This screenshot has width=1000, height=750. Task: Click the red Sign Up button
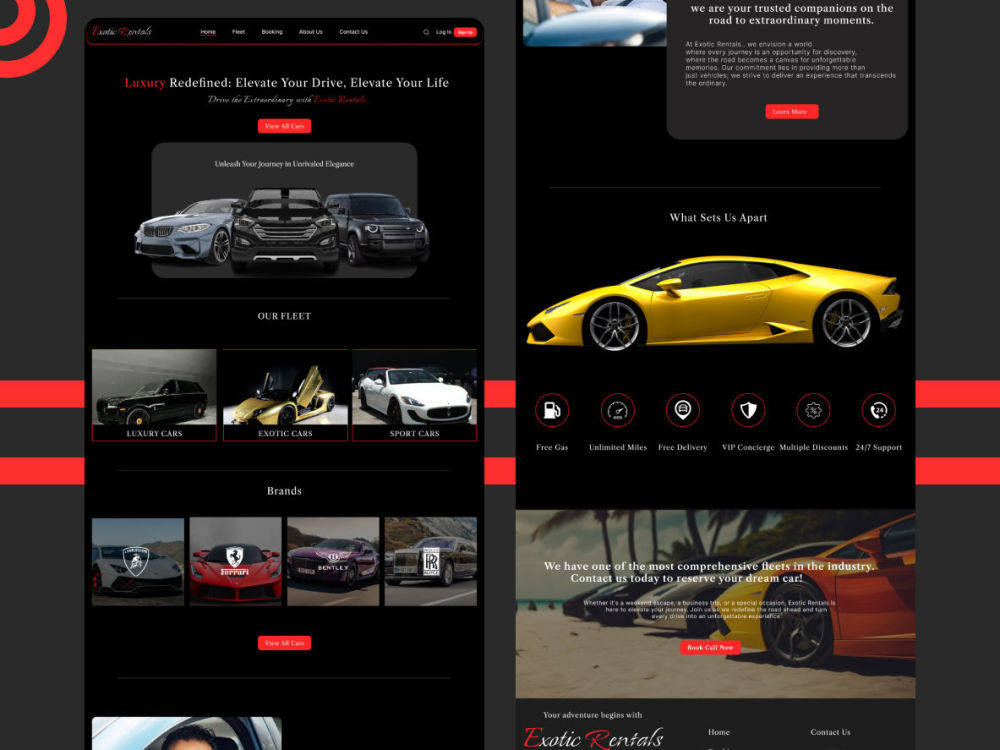click(465, 32)
